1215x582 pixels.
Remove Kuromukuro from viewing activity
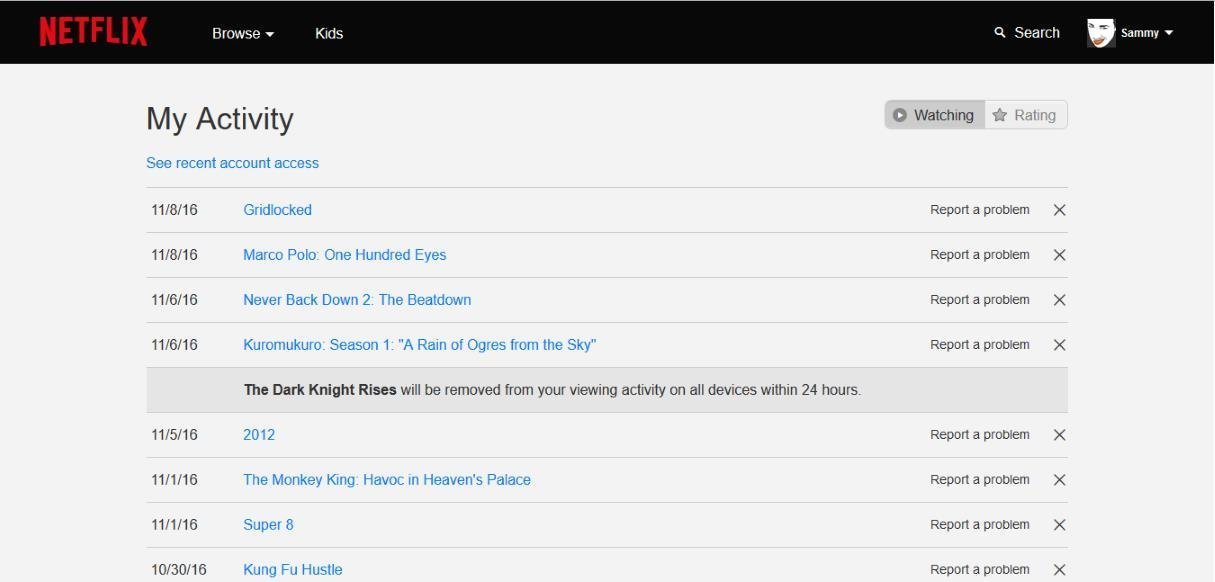point(1060,345)
